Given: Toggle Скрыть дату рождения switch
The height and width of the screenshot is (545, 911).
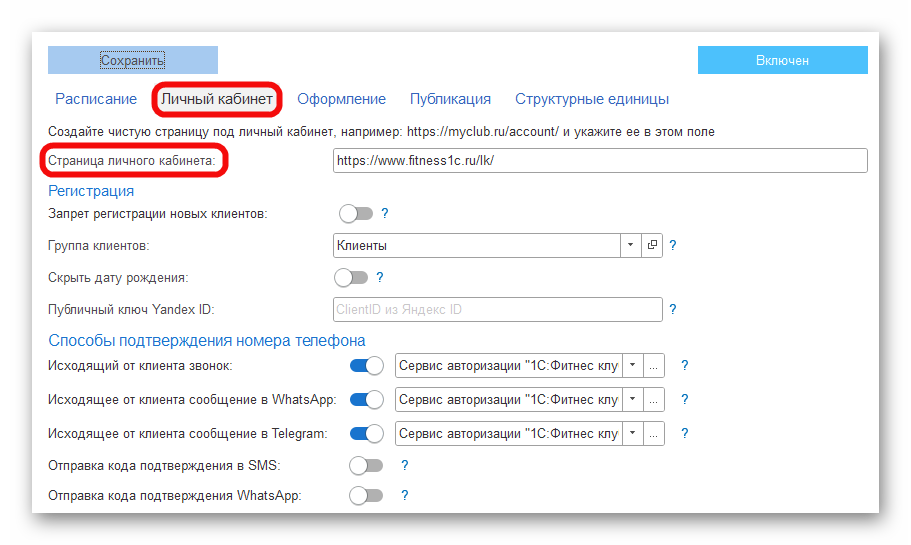Looking at the screenshot, I should tap(351, 278).
